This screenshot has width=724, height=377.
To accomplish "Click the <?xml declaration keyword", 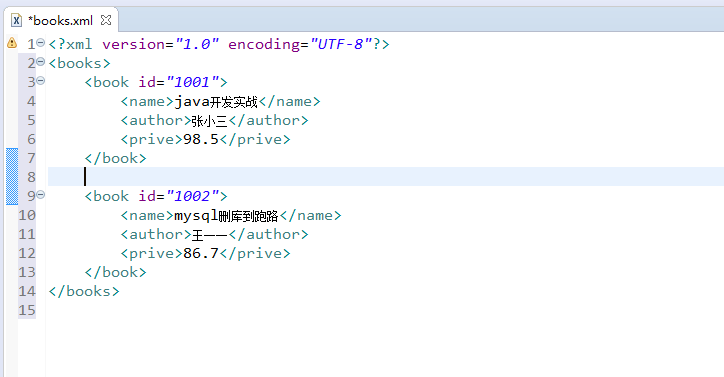I will [x=70, y=44].
